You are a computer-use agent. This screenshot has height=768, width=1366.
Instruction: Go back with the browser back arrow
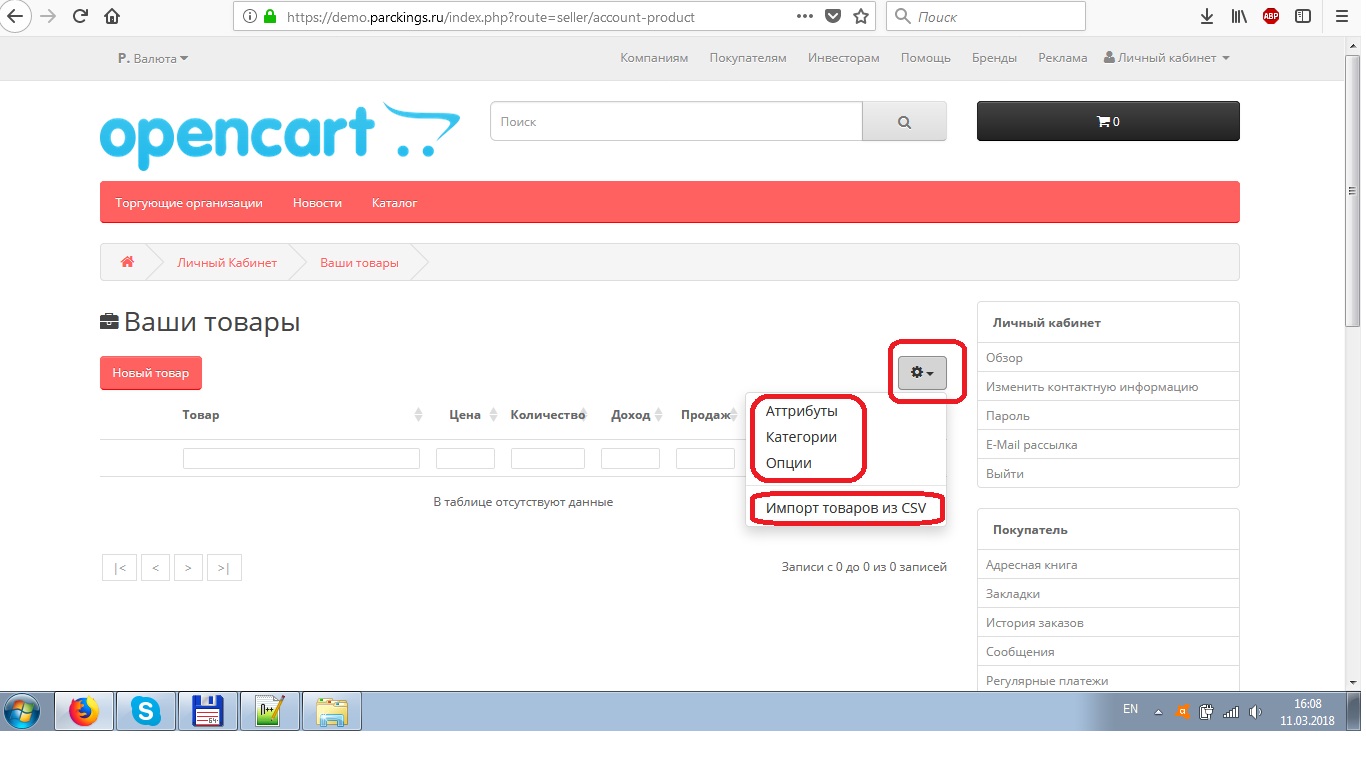(17, 16)
